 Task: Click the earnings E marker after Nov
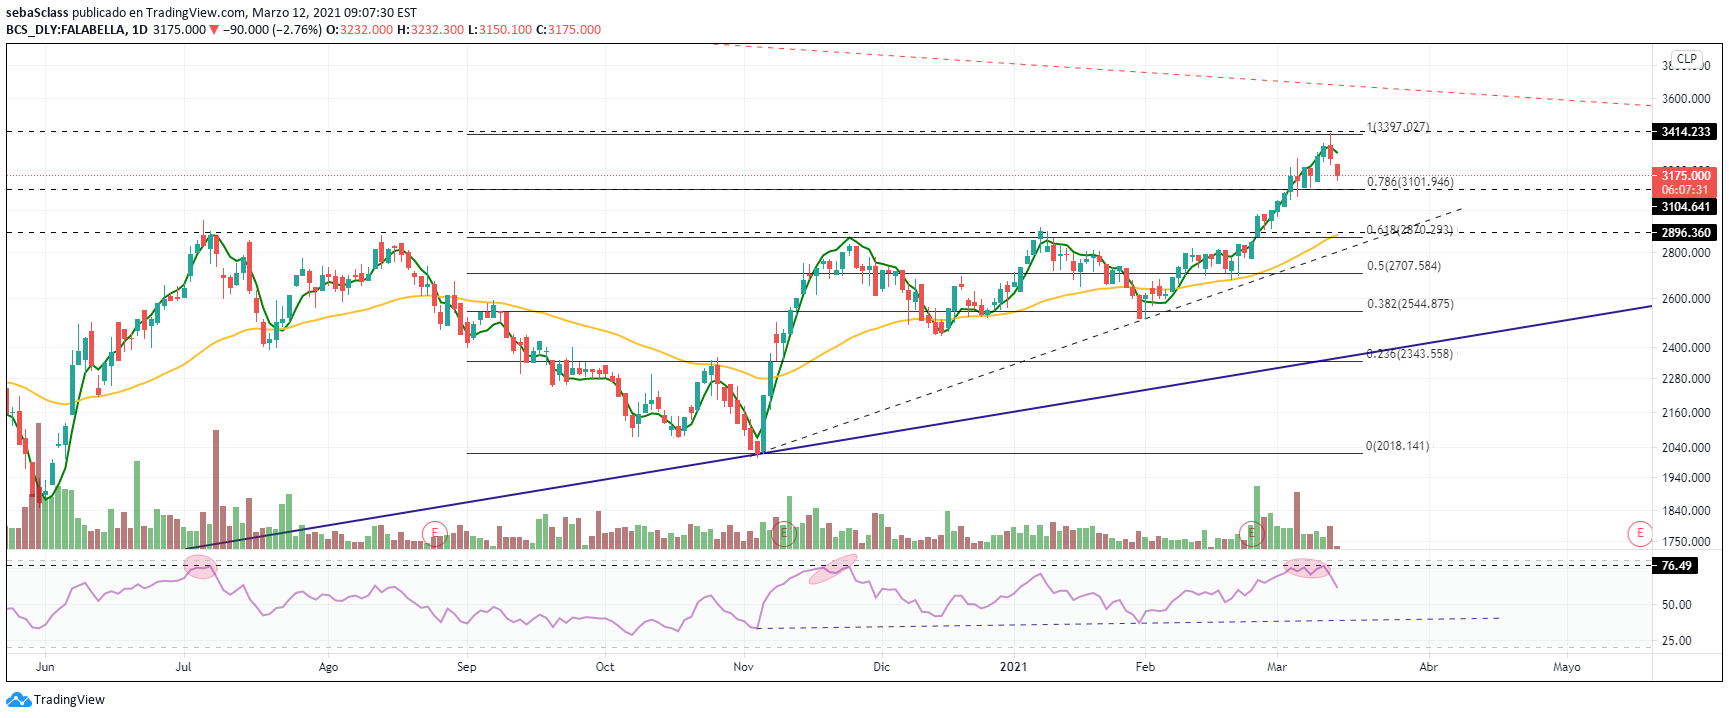pos(784,533)
